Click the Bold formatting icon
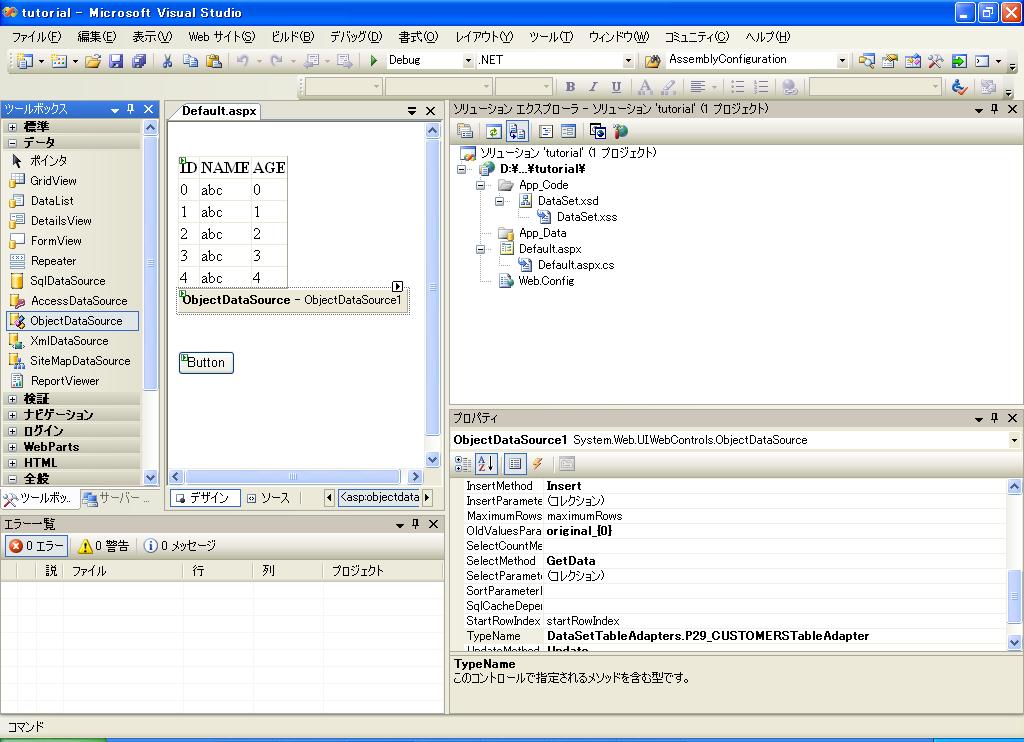 pyautogui.click(x=570, y=86)
